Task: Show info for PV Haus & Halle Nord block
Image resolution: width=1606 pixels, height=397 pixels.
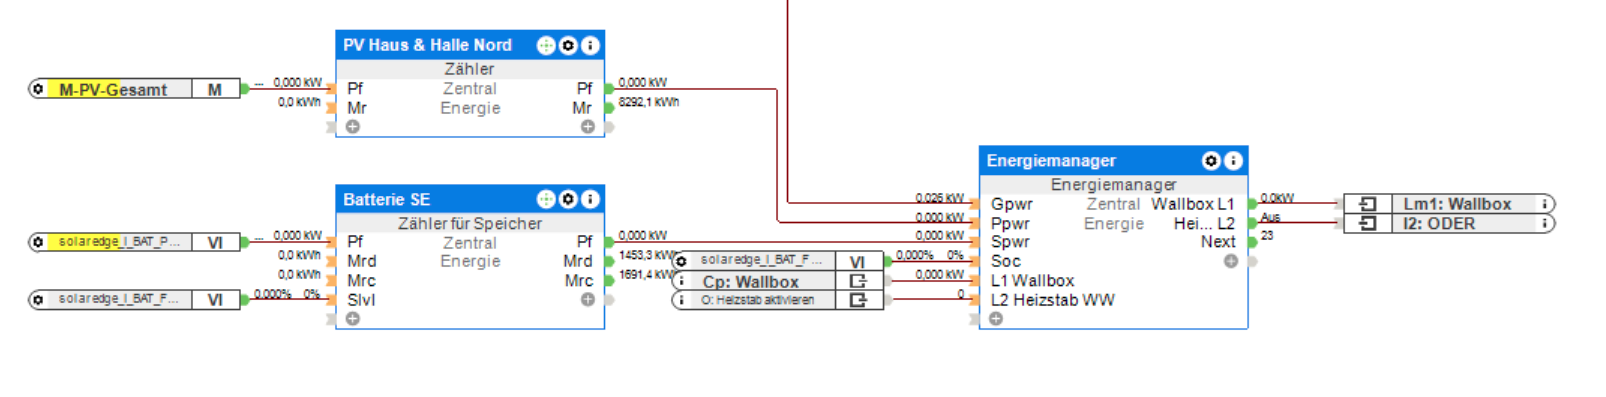Action: point(590,45)
